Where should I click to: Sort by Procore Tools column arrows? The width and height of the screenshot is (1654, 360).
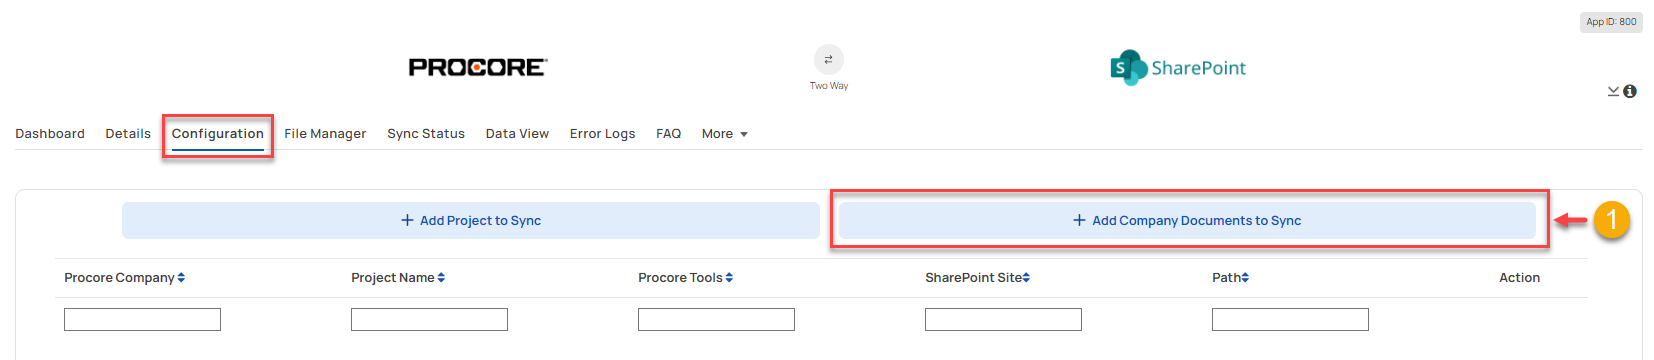pos(729,278)
